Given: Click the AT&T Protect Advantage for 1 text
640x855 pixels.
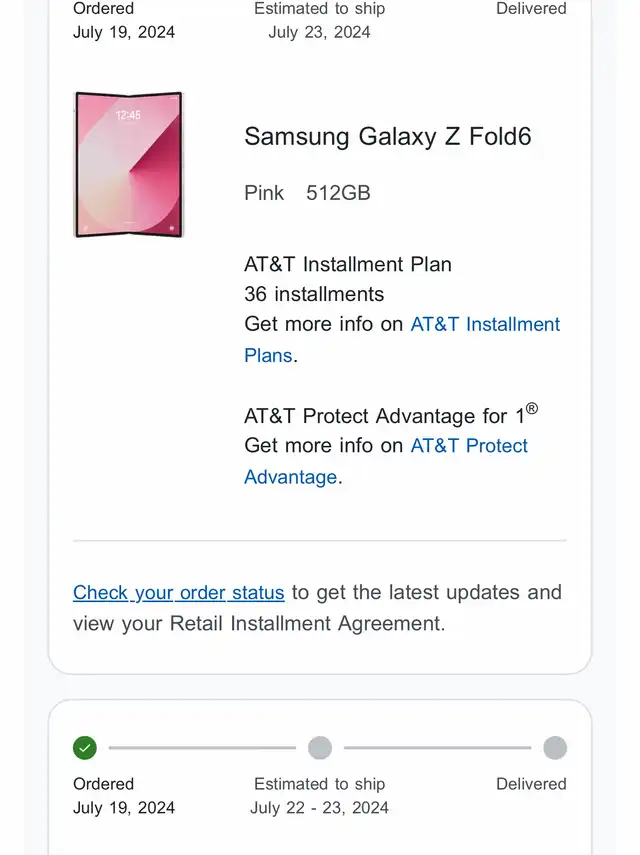Looking at the screenshot, I should 384,416.
